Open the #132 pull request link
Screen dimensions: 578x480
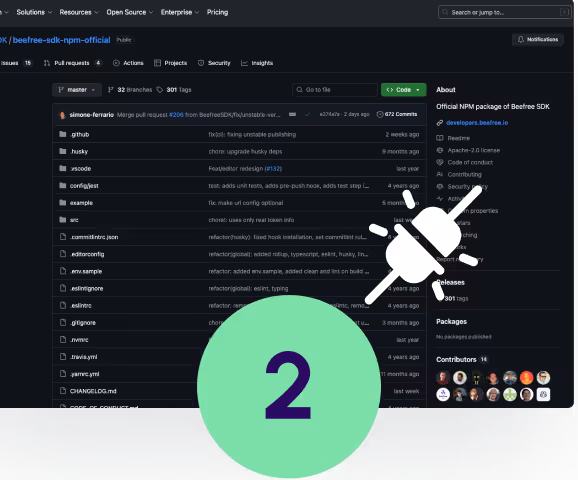(273, 168)
